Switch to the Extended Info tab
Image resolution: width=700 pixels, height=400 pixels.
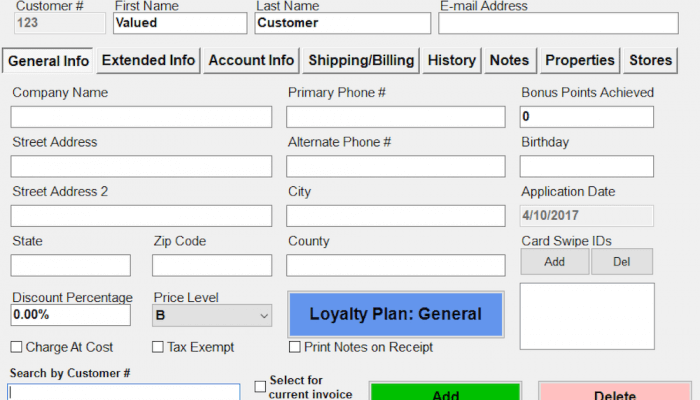click(148, 60)
